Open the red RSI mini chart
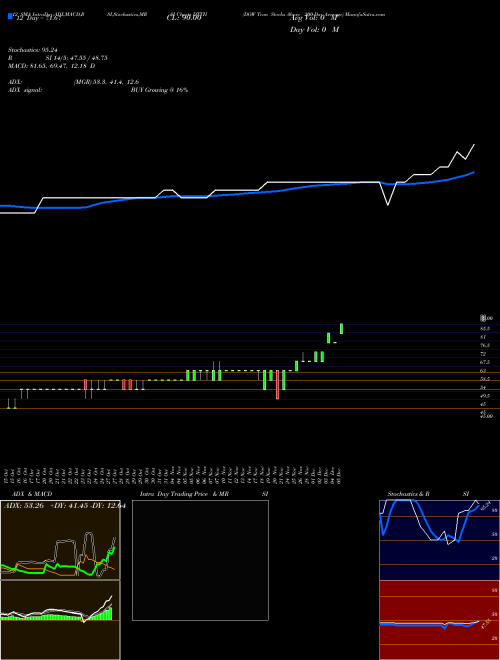The width and height of the screenshot is (500, 660). 439,620
